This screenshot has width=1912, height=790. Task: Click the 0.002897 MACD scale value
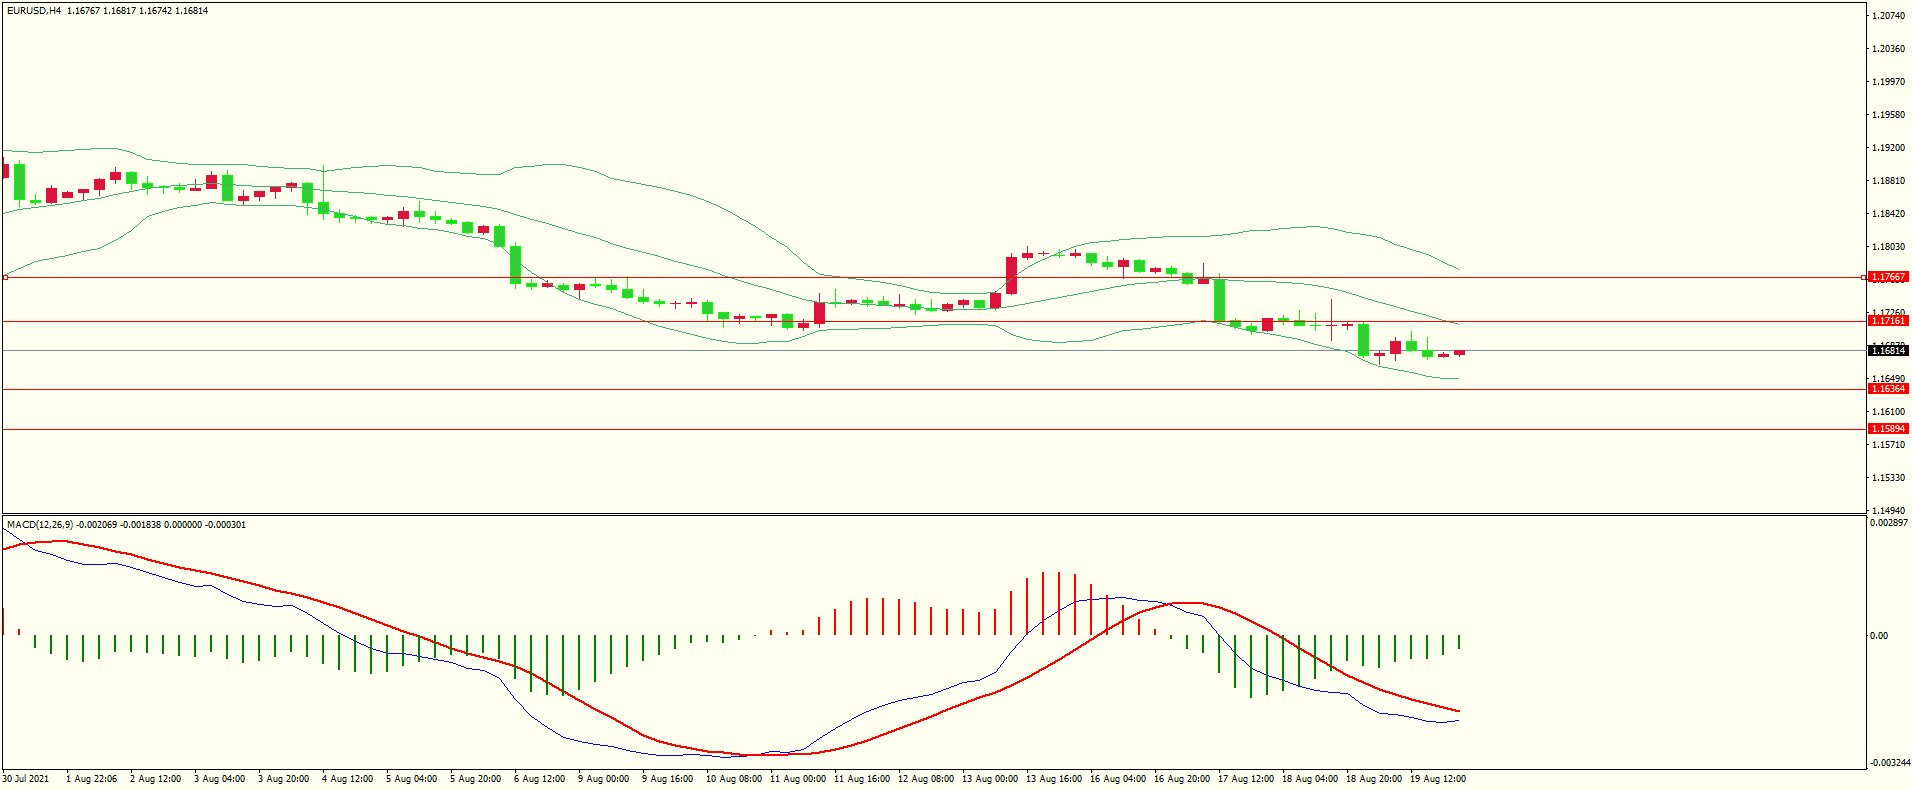(x=1889, y=523)
